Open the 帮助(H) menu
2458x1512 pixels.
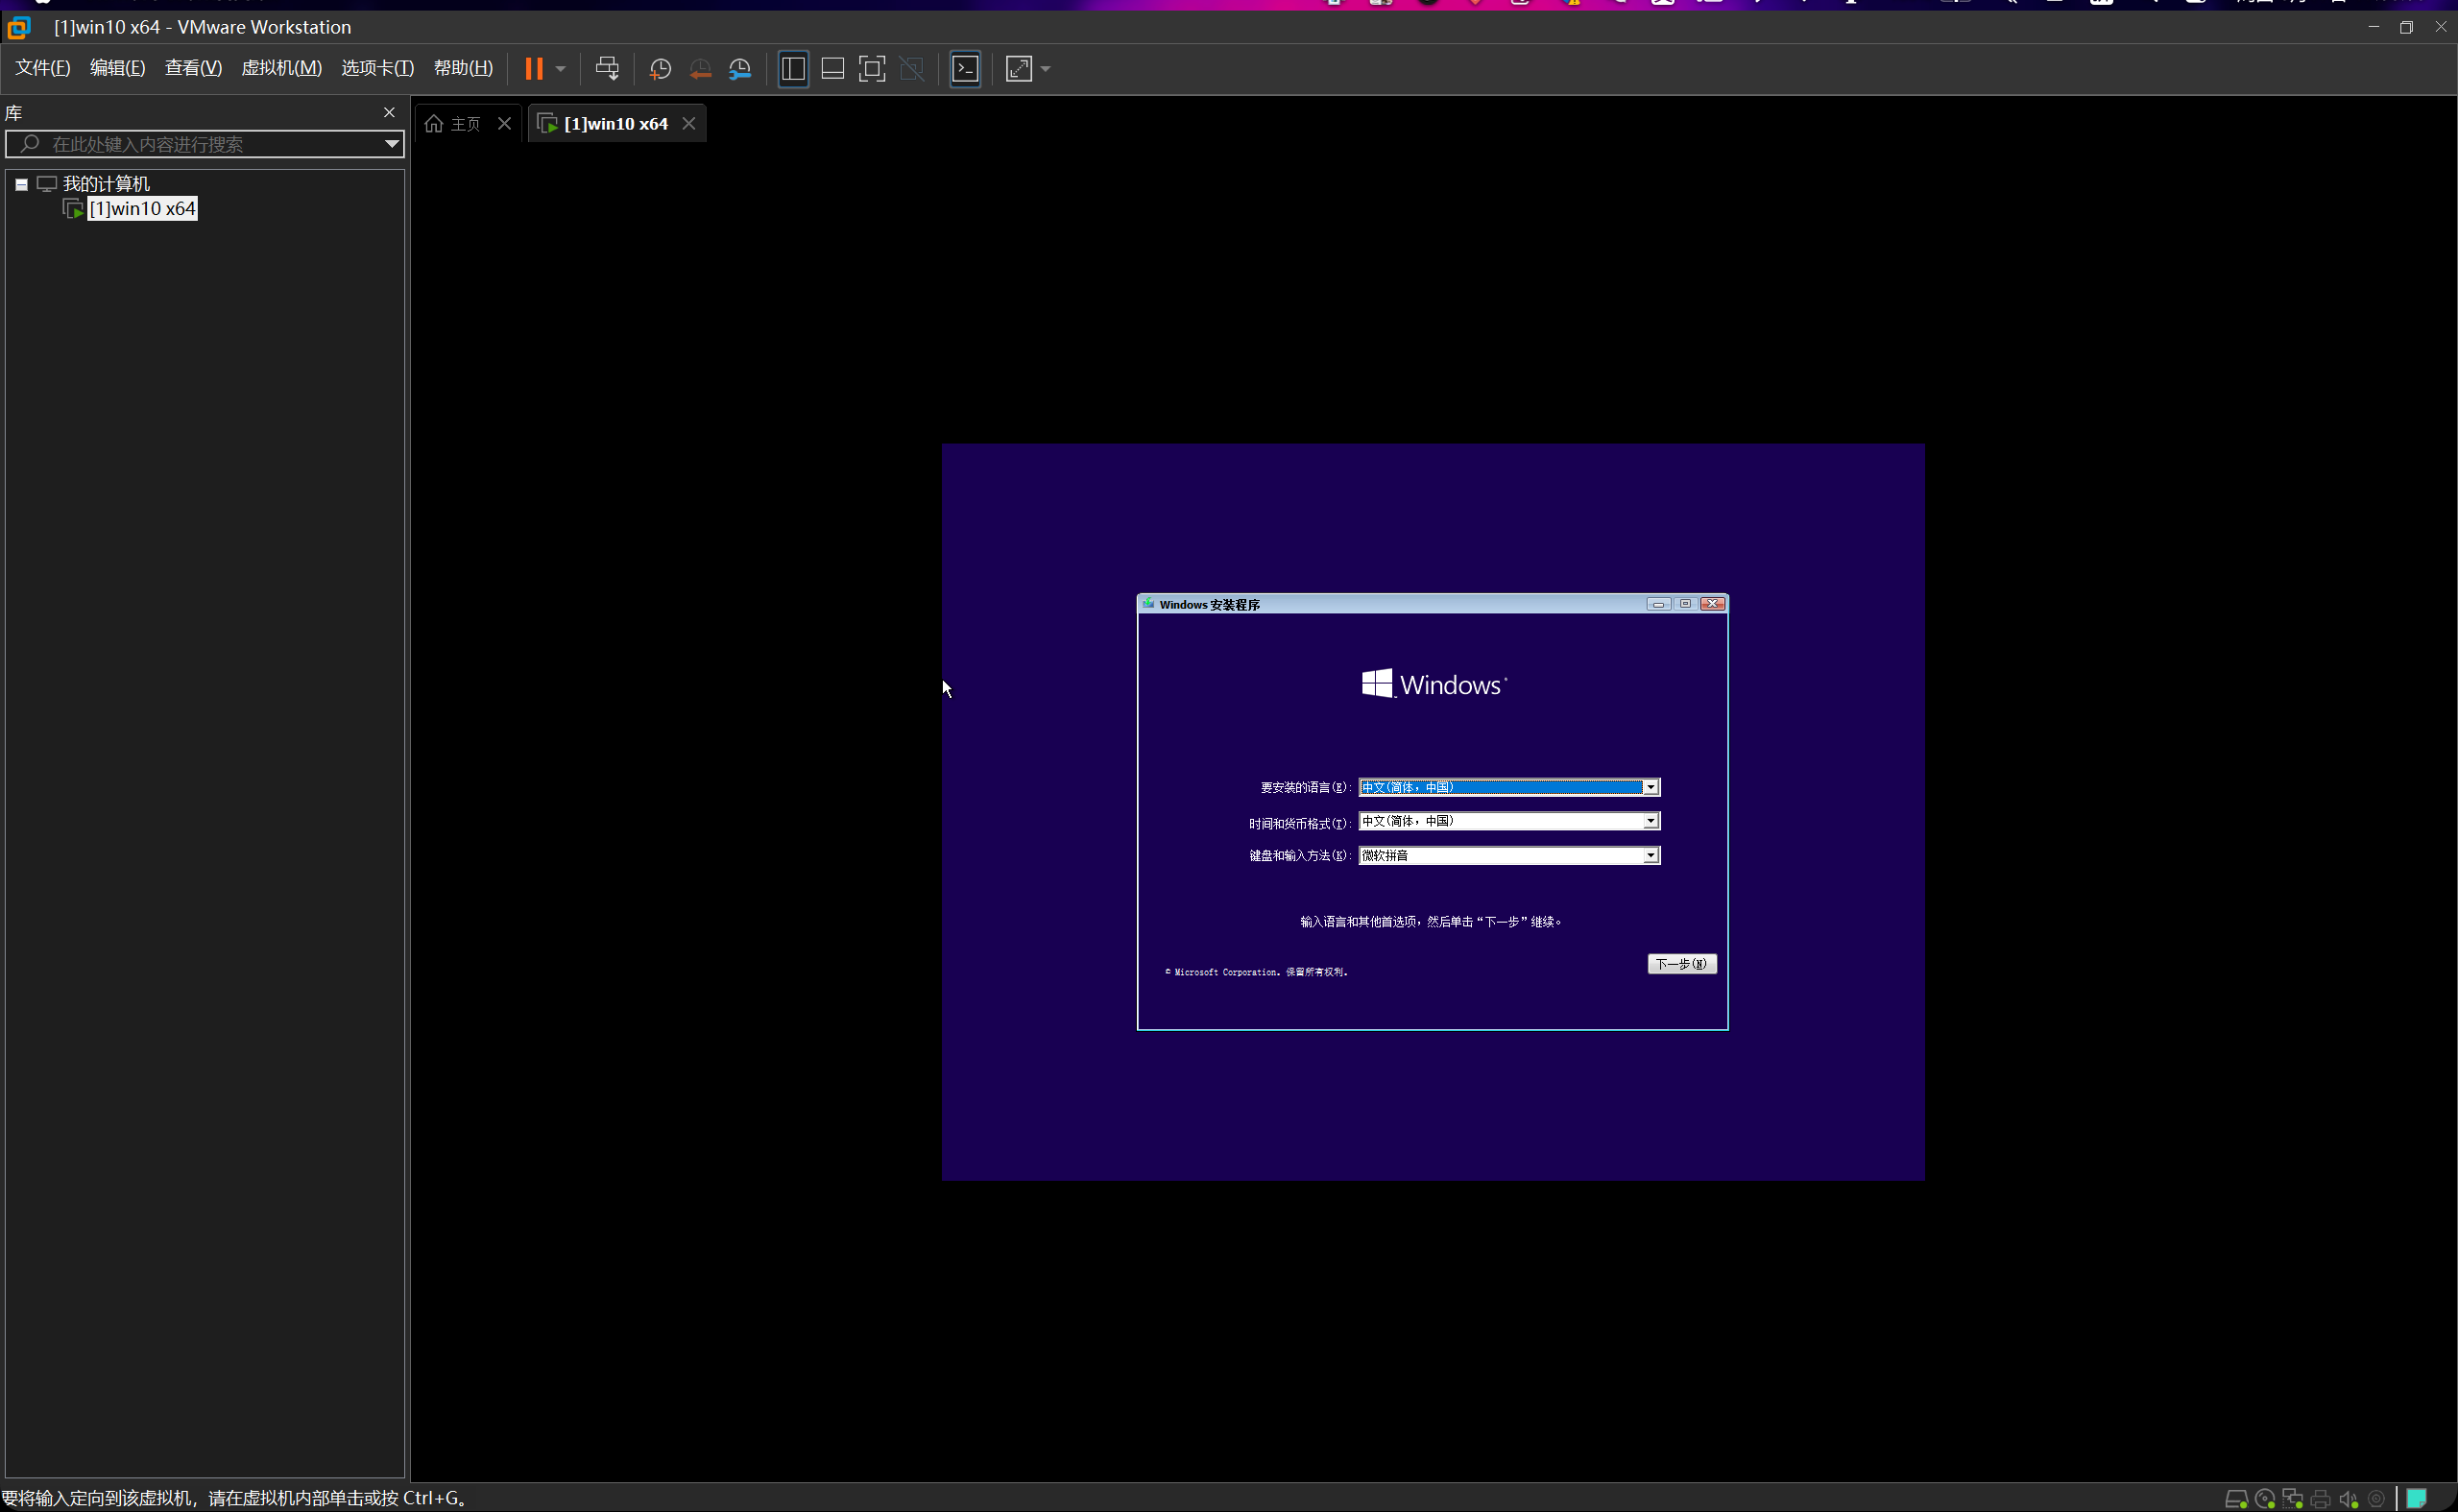463,68
